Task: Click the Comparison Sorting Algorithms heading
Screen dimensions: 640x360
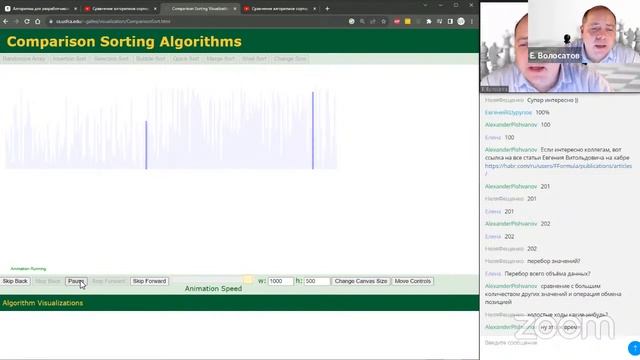Action: pos(124,42)
